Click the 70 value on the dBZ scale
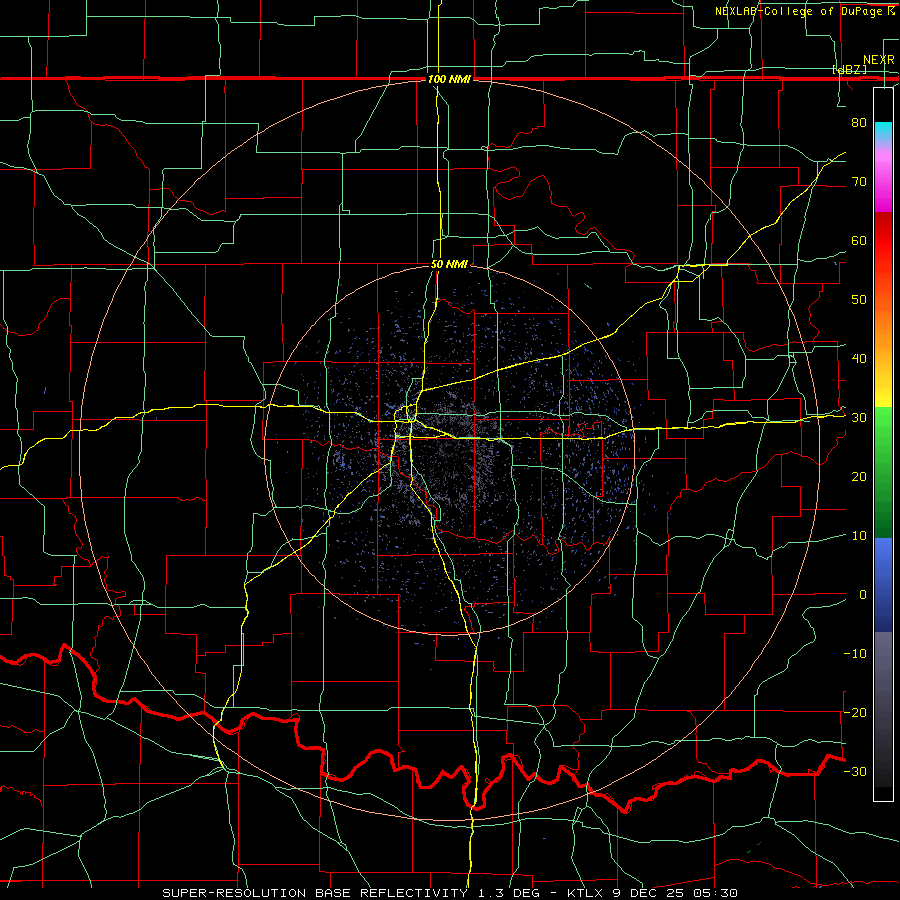900x900 pixels. tap(859, 182)
